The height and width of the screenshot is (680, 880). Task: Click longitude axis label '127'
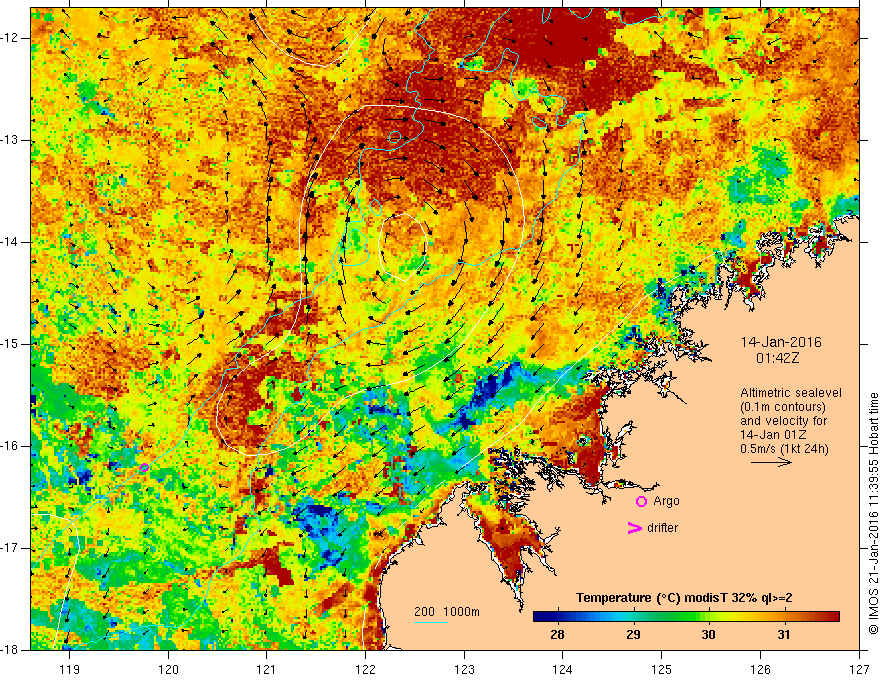click(859, 669)
